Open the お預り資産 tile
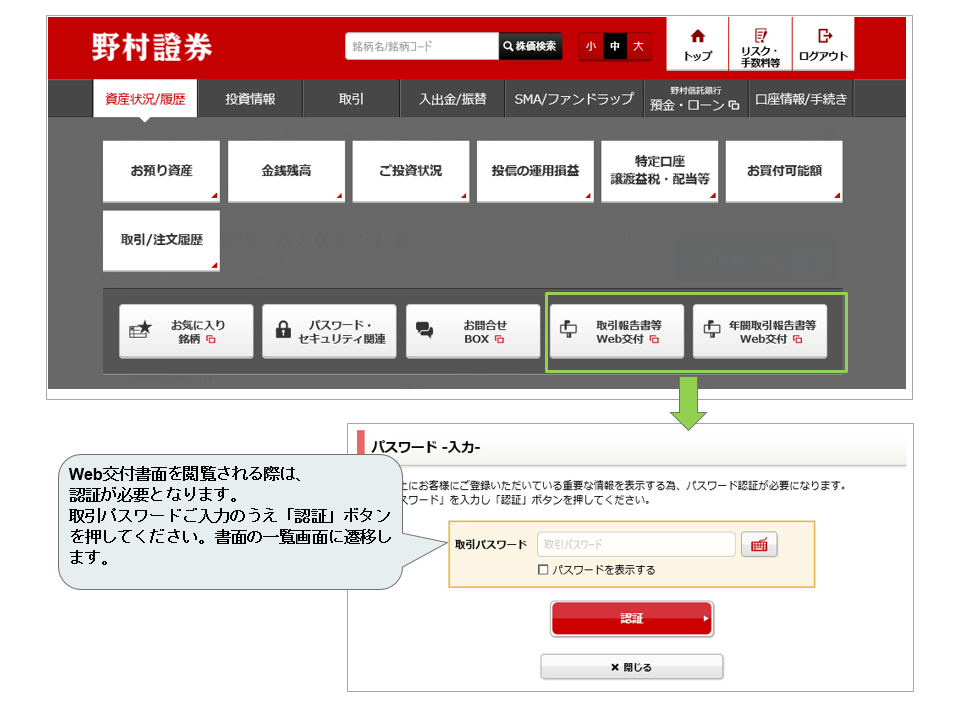 162,171
